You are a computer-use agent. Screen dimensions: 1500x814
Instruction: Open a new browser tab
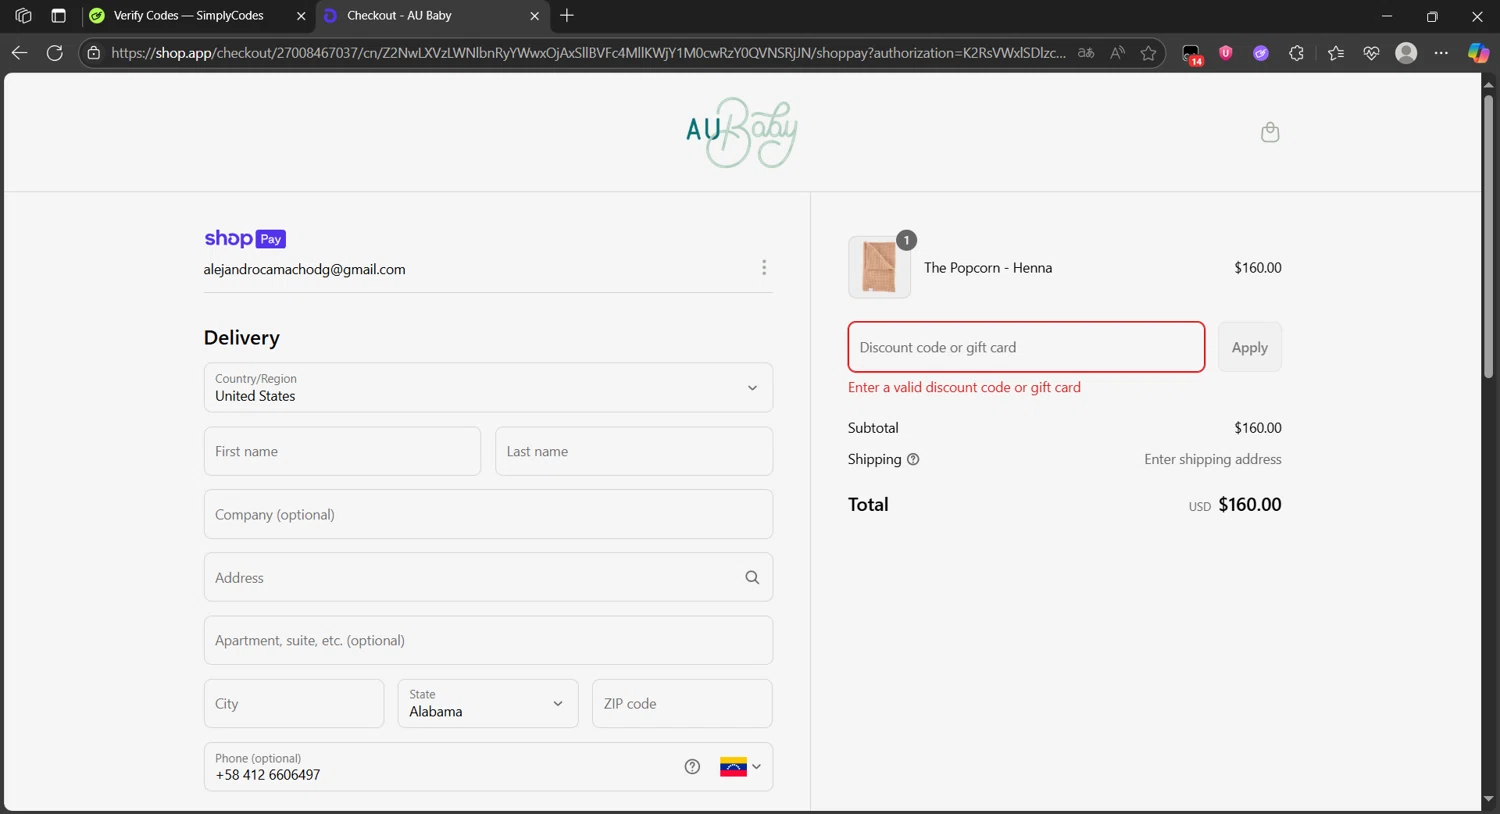click(567, 16)
